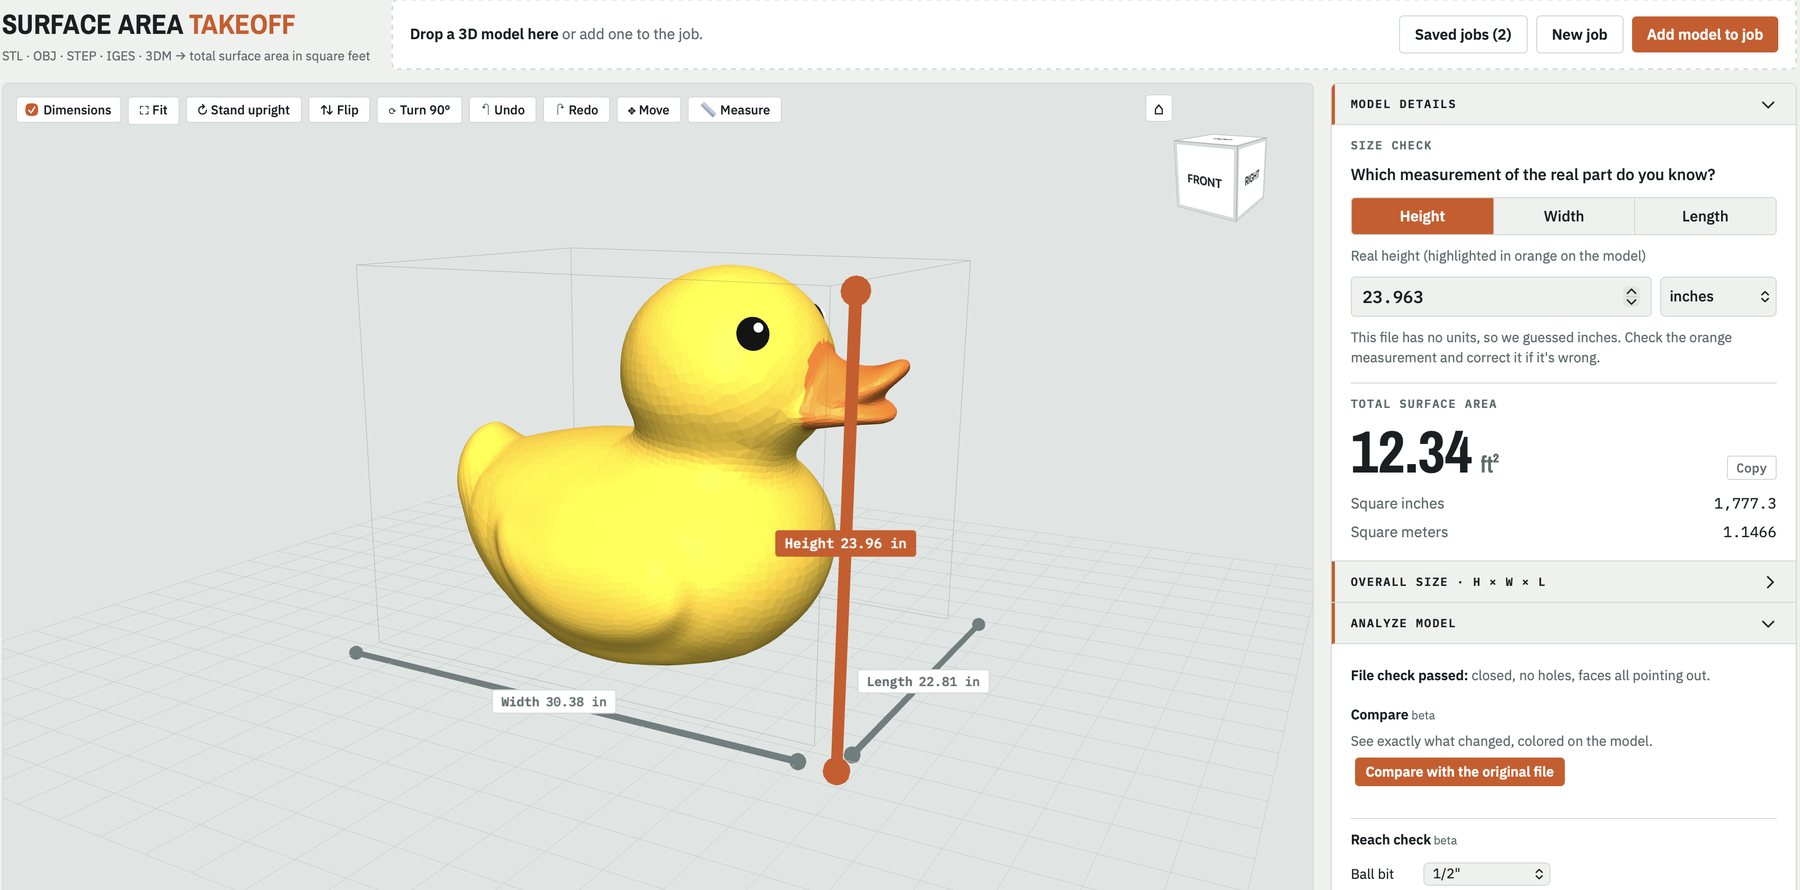The height and width of the screenshot is (890, 1800).
Task: Toggle the Dimensions checkbox
Action: [x=32, y=110]
